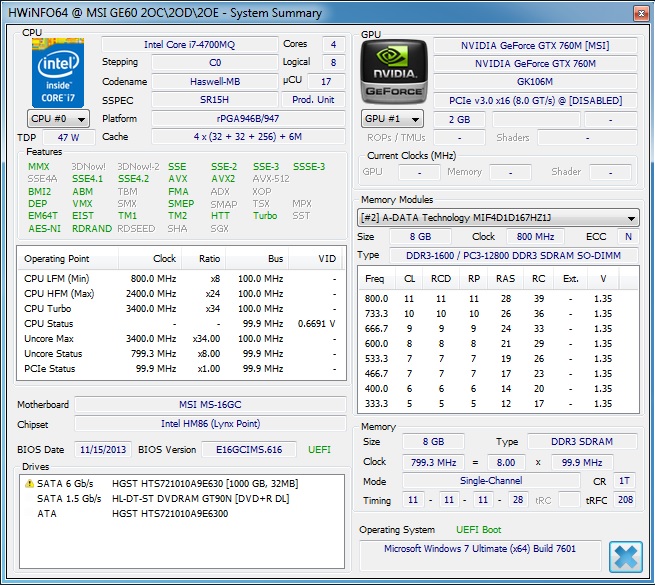Select the 800.0 frequency timing row
The width and height of the screenshot is (655, 585).
pyautogui.click(x=498, y=299)
